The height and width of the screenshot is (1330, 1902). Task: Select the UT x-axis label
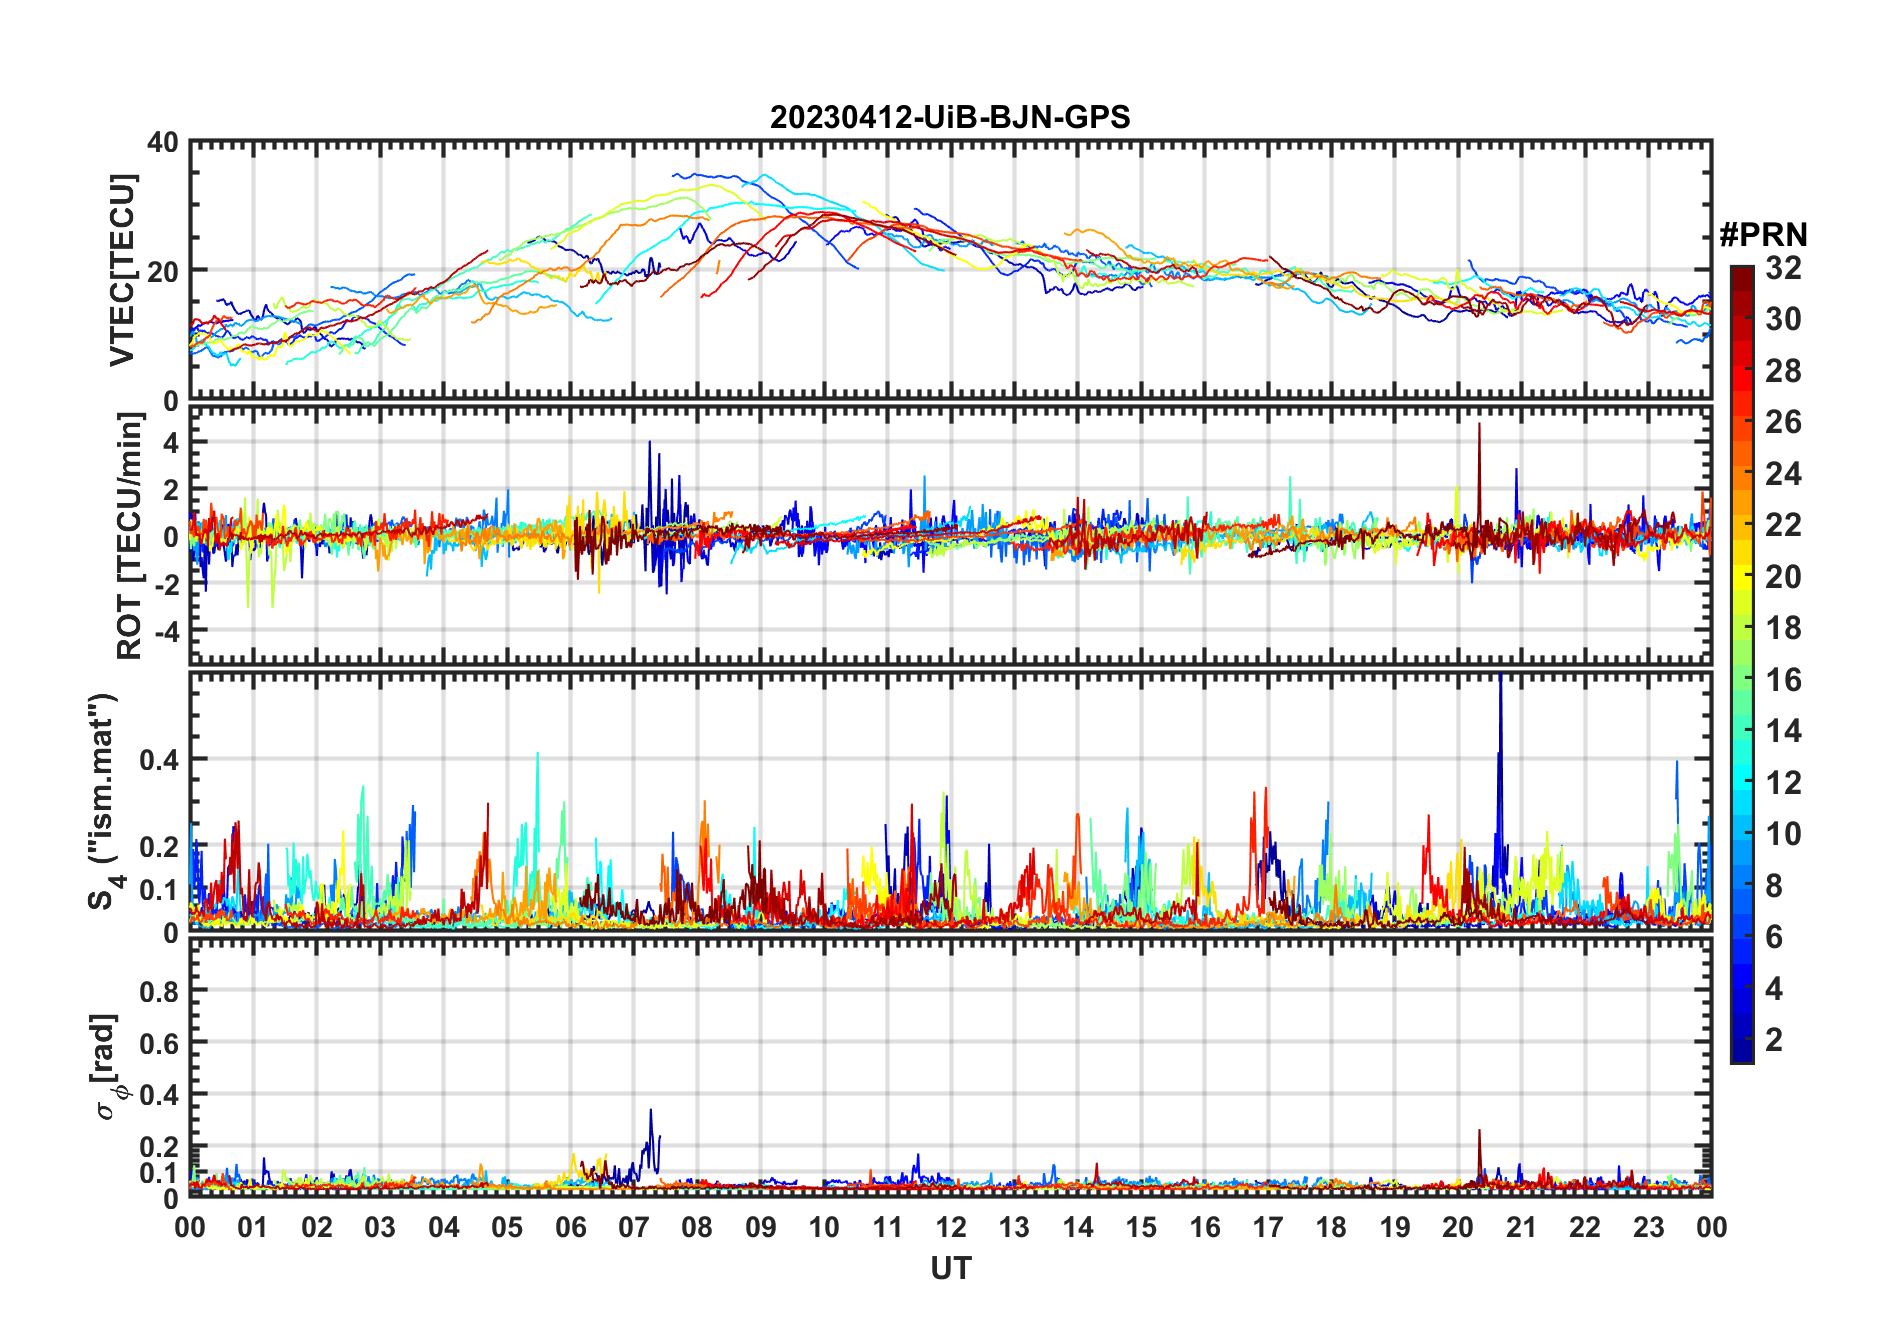coord(951,1268)
